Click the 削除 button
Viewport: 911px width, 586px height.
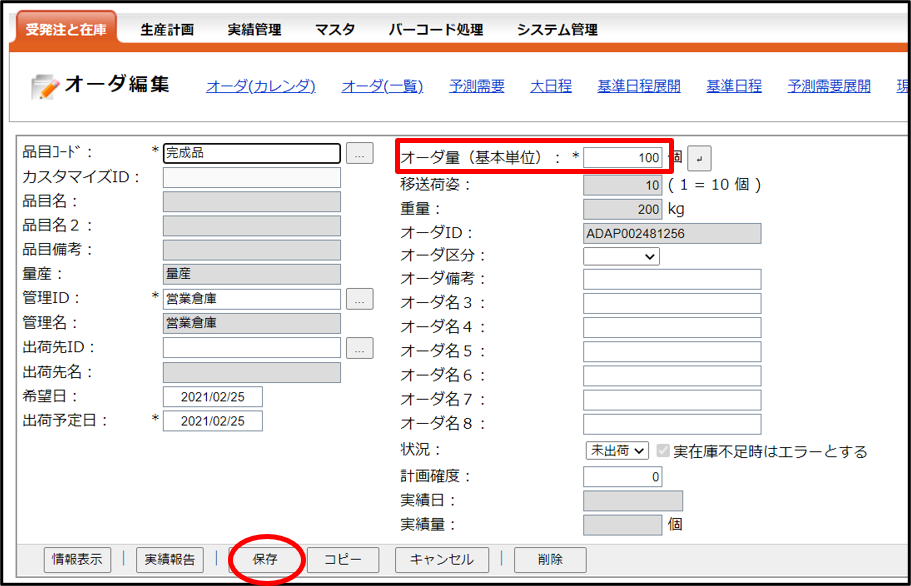tap(550, 560)
